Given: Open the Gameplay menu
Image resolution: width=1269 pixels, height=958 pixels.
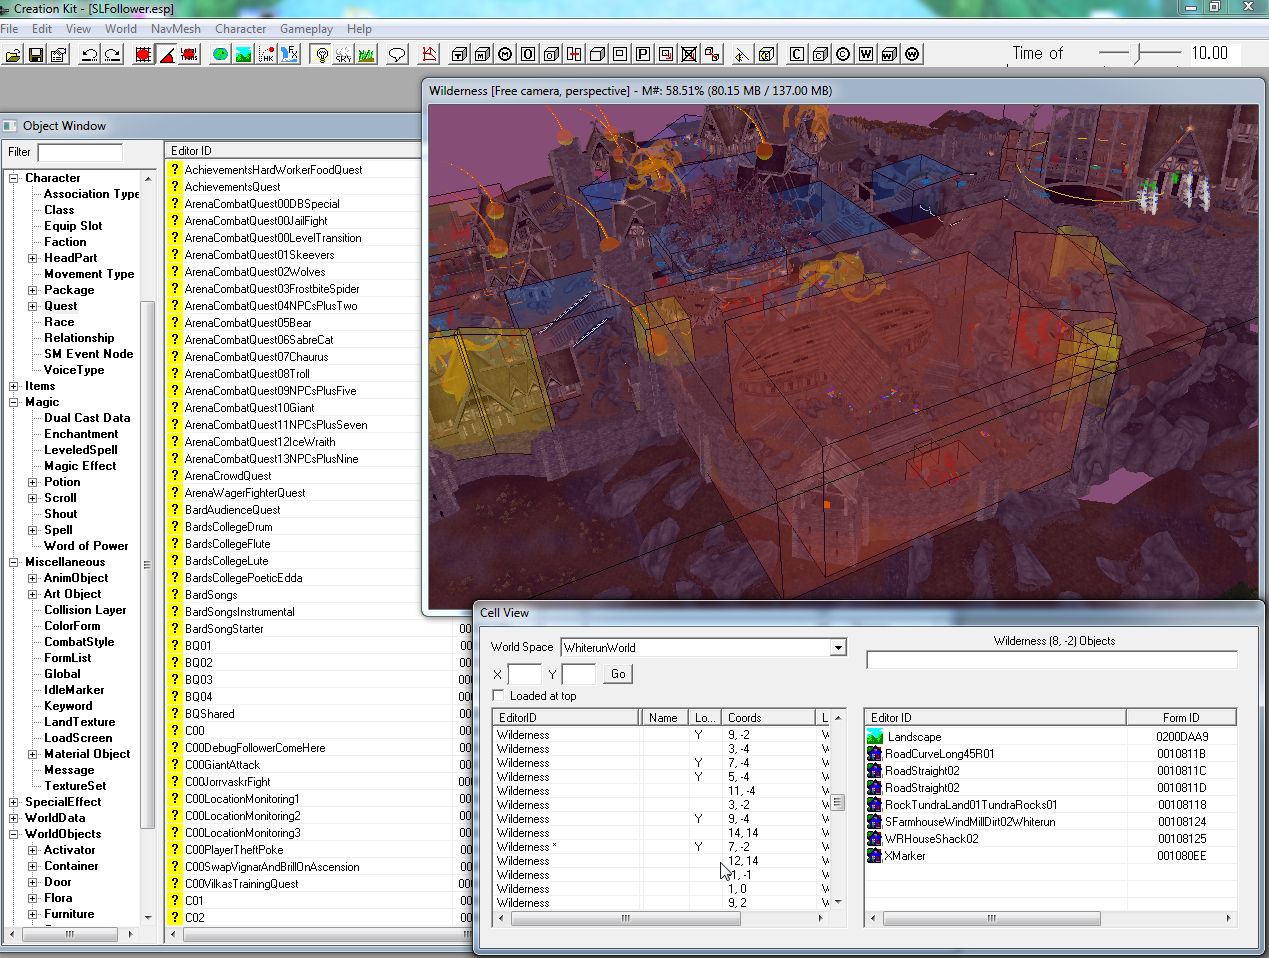Looking at the screenshot, I should [306, 29].
